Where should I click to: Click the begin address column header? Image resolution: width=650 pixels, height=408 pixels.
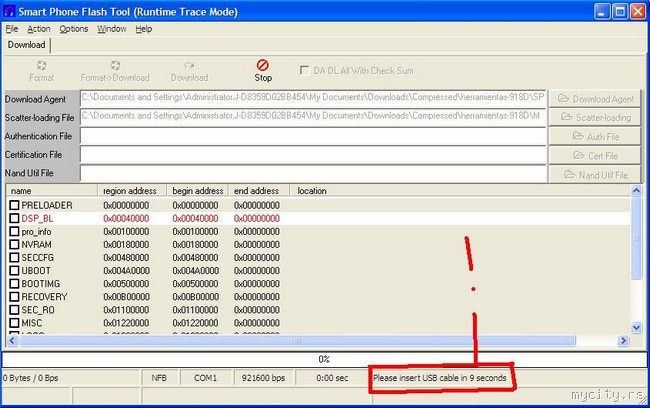tap(197, 191)
